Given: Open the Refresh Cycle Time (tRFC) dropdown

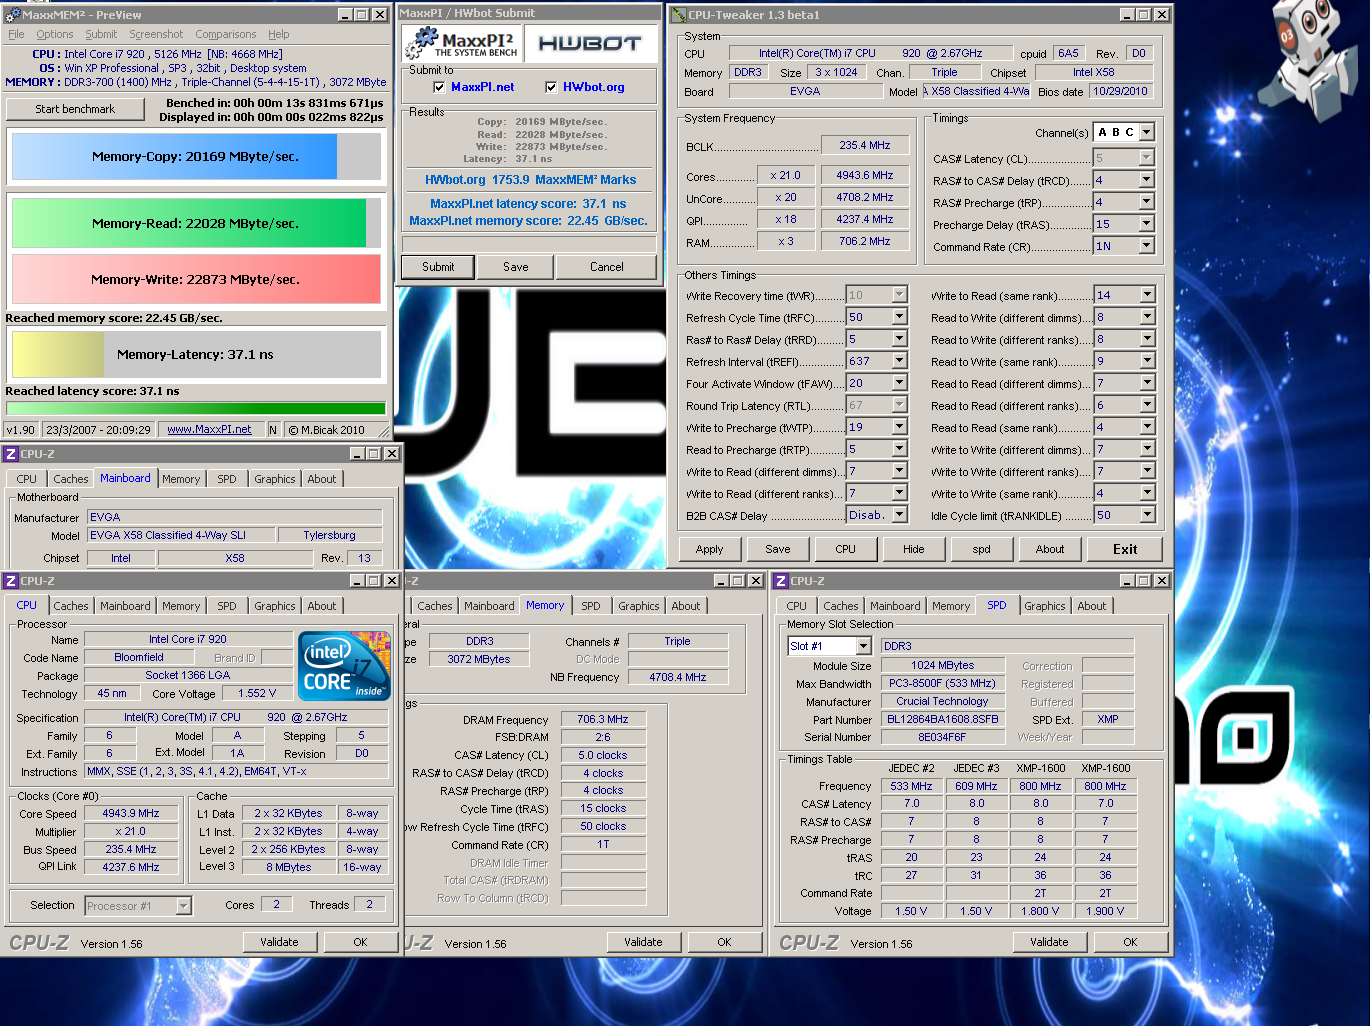Looking at the screenshot, I should 899,317.
